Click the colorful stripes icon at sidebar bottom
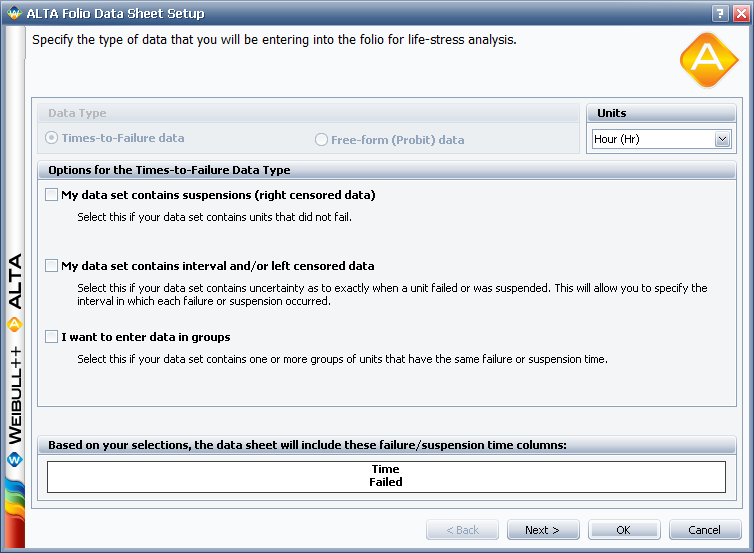Screen dimensions: 754x553 pos(13,512)
